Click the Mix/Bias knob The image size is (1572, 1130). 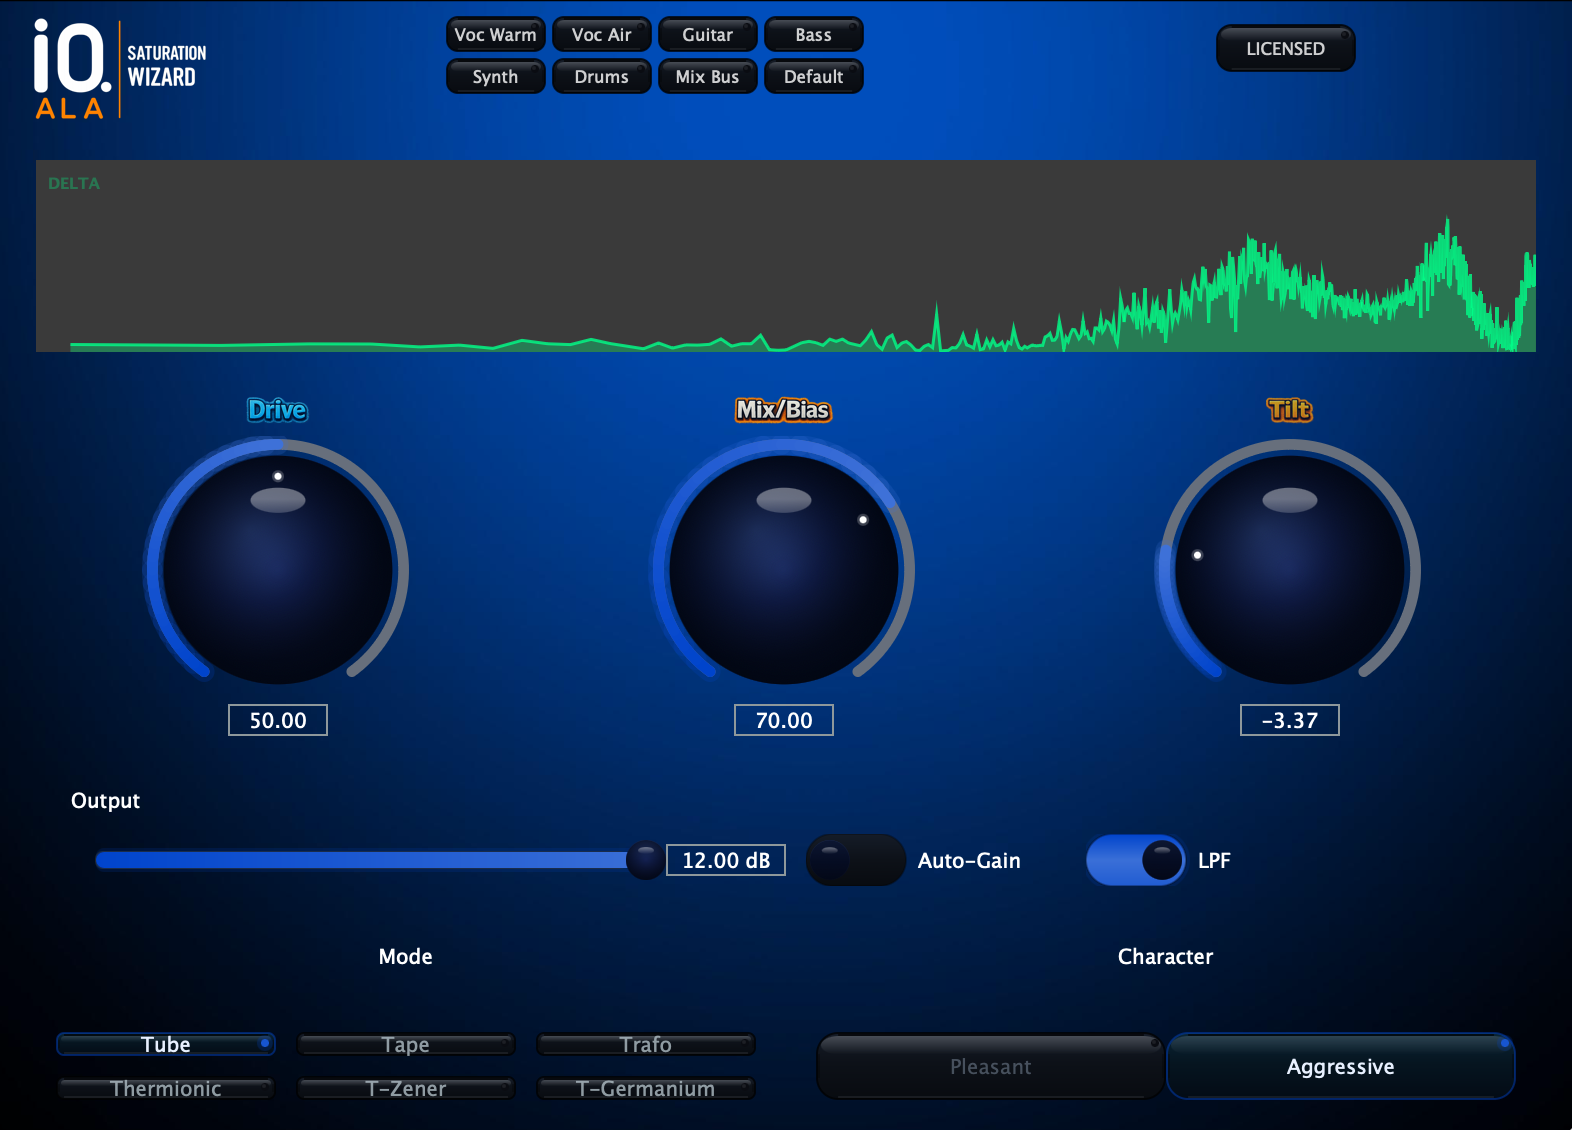(784, 569)
